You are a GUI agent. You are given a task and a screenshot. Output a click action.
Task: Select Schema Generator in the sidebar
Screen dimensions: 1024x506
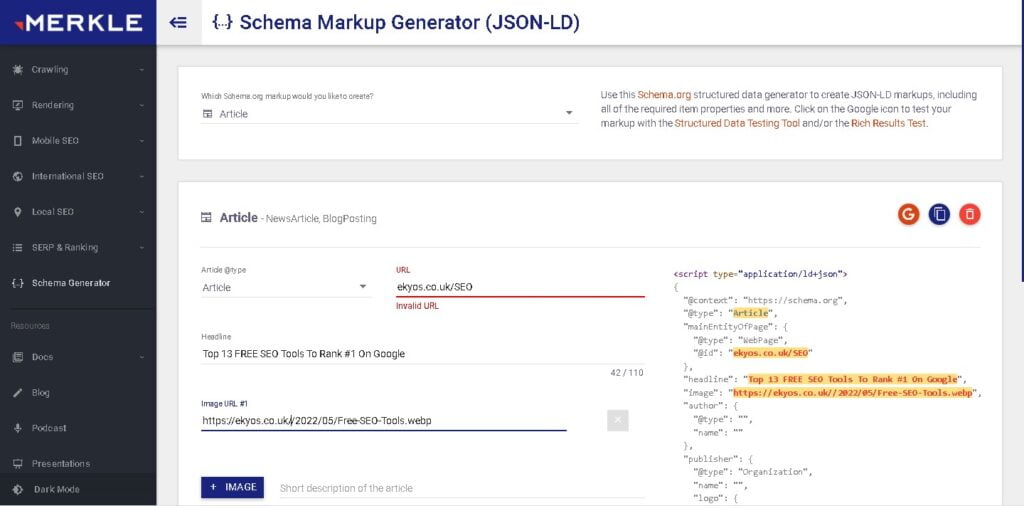[78, 283]
